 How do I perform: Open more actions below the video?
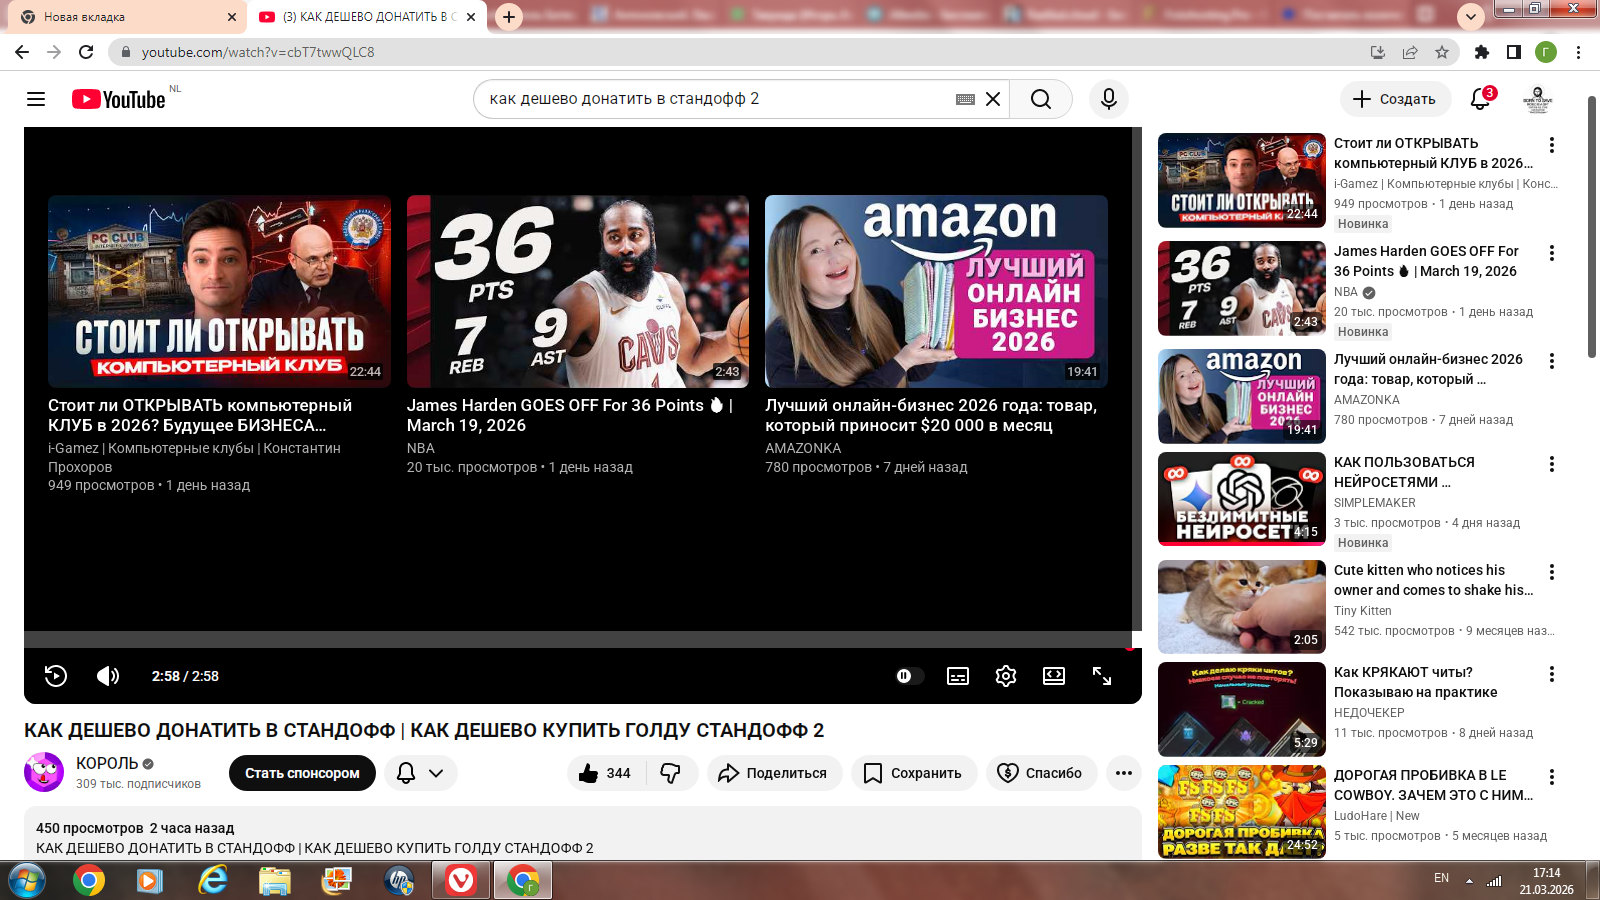point(1124,773)
